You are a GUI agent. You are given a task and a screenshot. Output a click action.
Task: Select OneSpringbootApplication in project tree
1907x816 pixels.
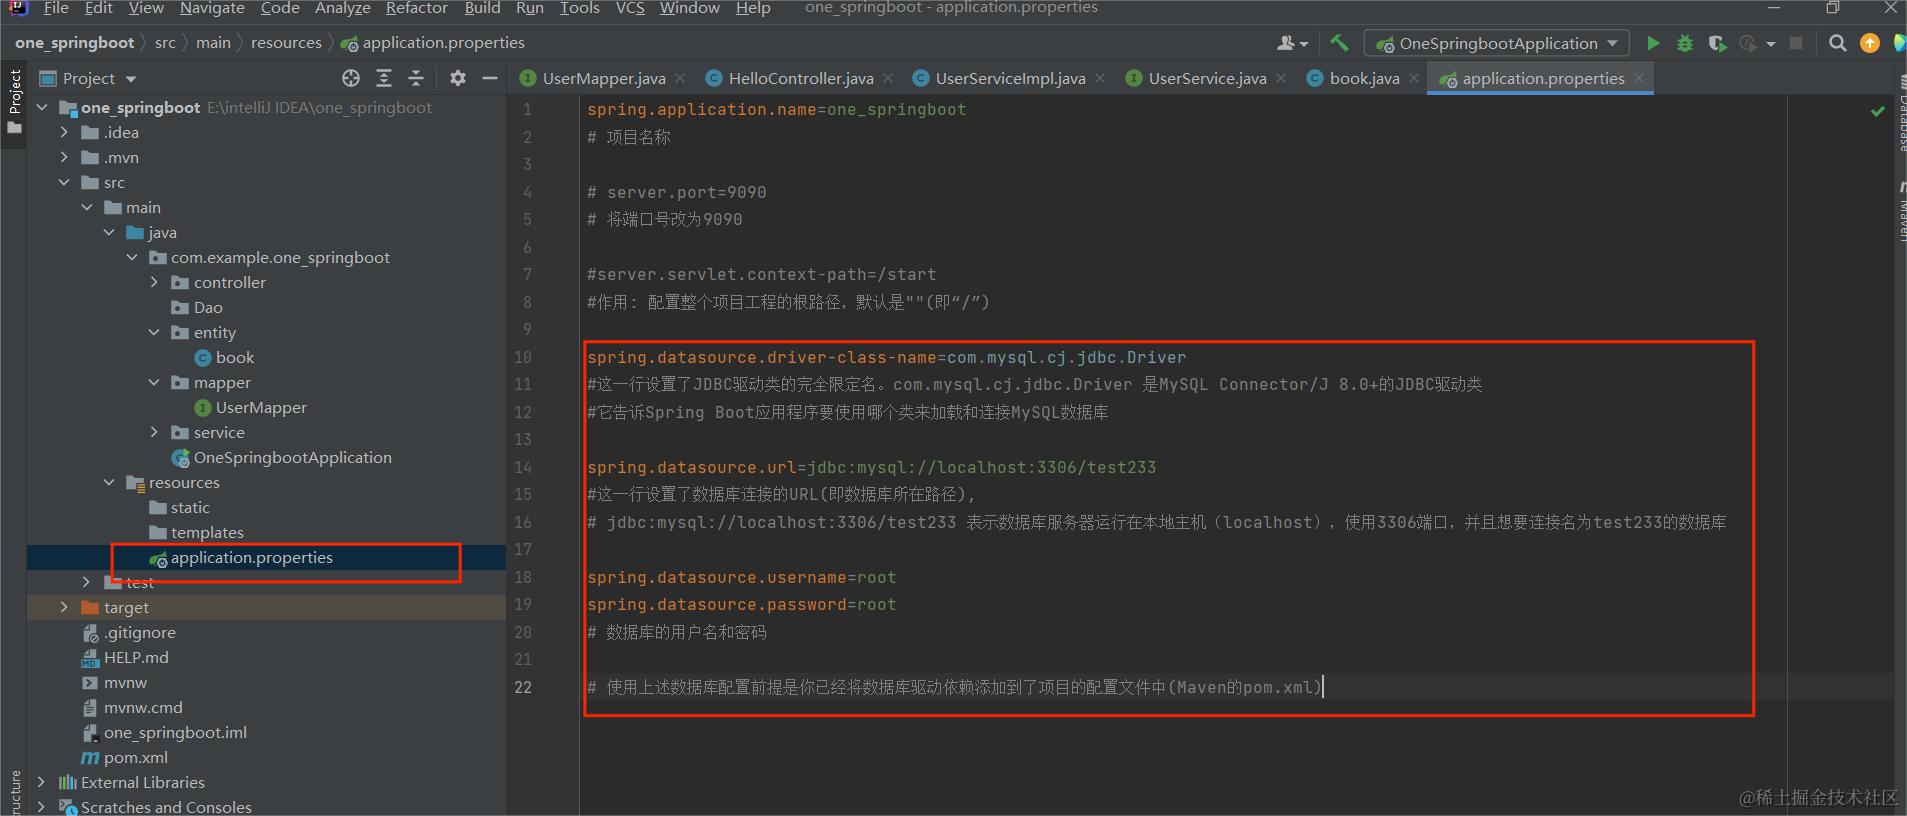(x=281, y=457)
